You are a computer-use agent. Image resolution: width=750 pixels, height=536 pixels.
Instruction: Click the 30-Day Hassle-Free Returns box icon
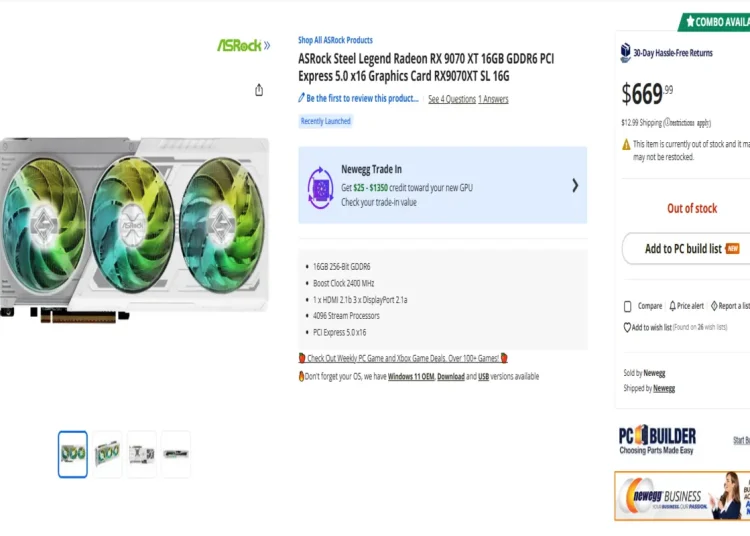(625, 53)
